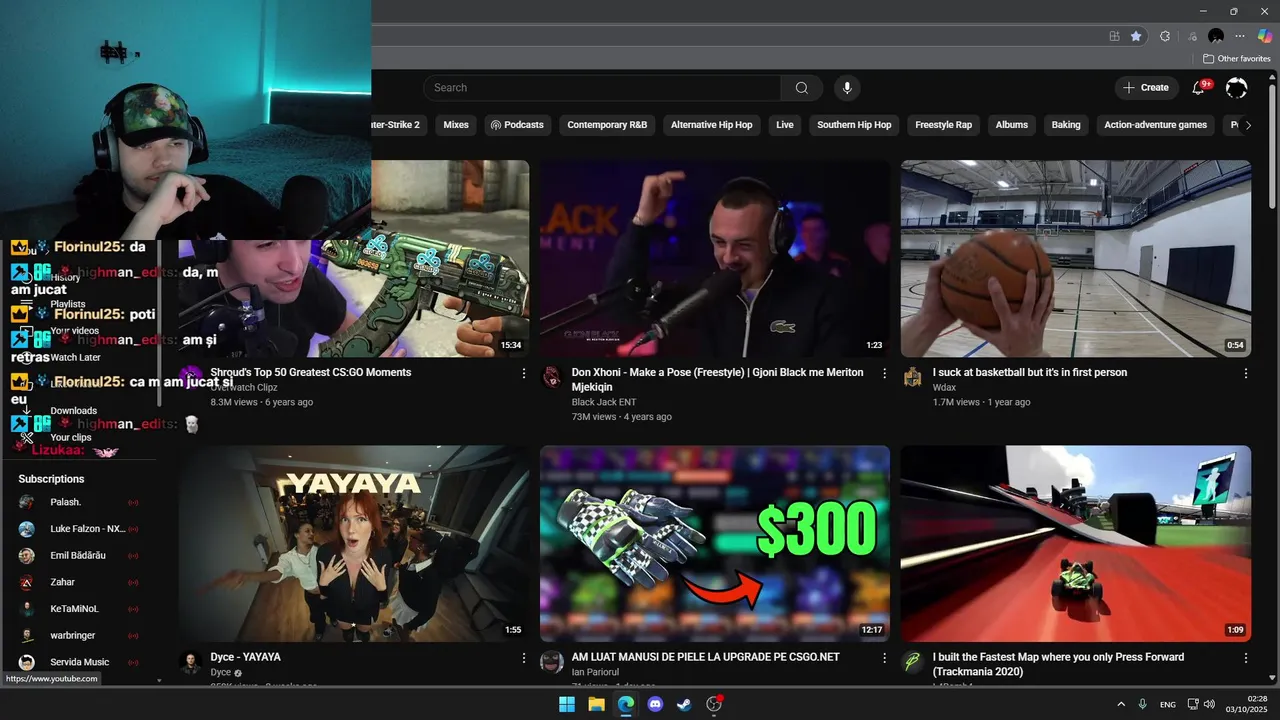This screenshot has width=1280, height=720.
Task: Open KeTaMiNoL subscription channel
Action: pyautogui.click(x=80, y=609)
